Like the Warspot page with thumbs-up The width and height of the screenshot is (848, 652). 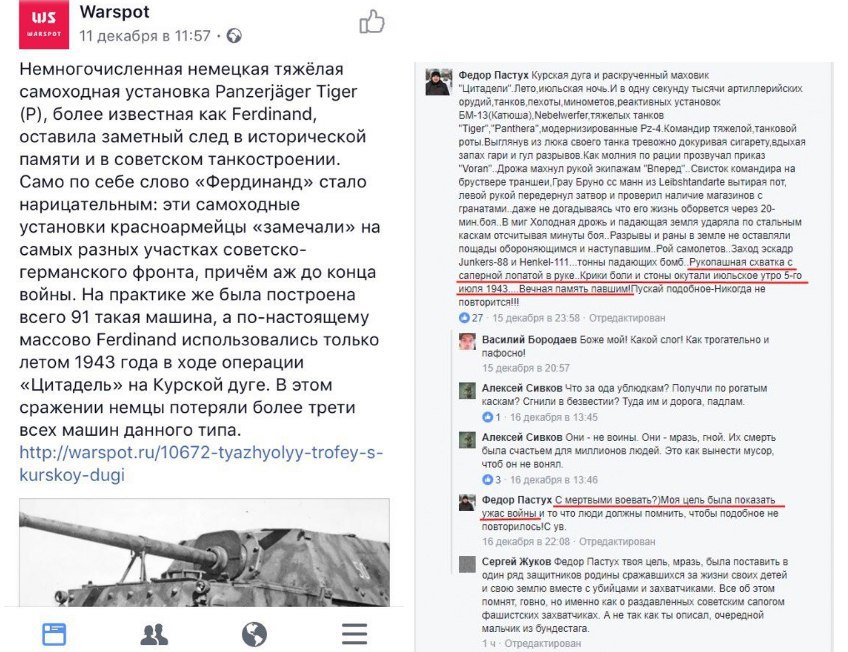pos(372,22)
